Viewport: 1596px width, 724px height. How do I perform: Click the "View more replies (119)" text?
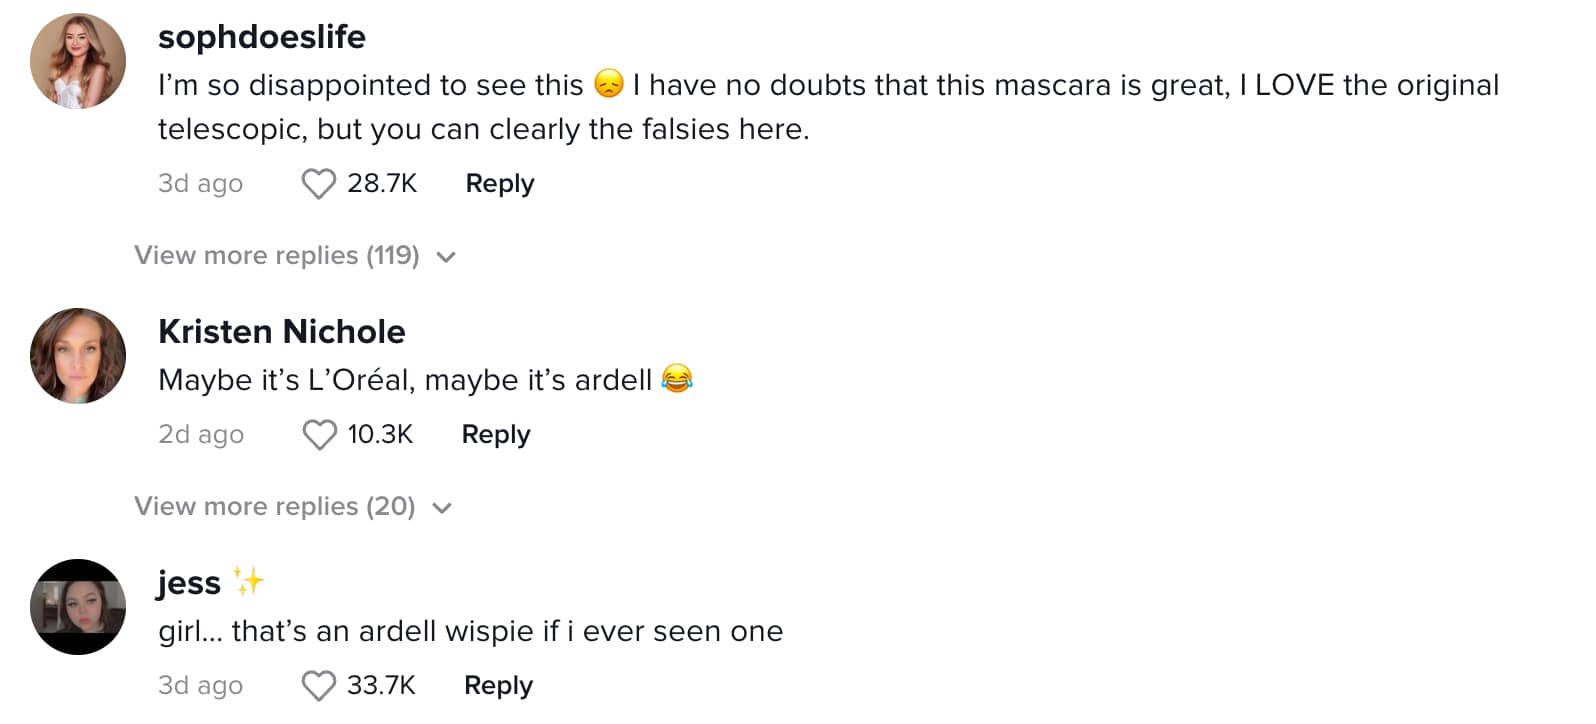tap(277, 256)
